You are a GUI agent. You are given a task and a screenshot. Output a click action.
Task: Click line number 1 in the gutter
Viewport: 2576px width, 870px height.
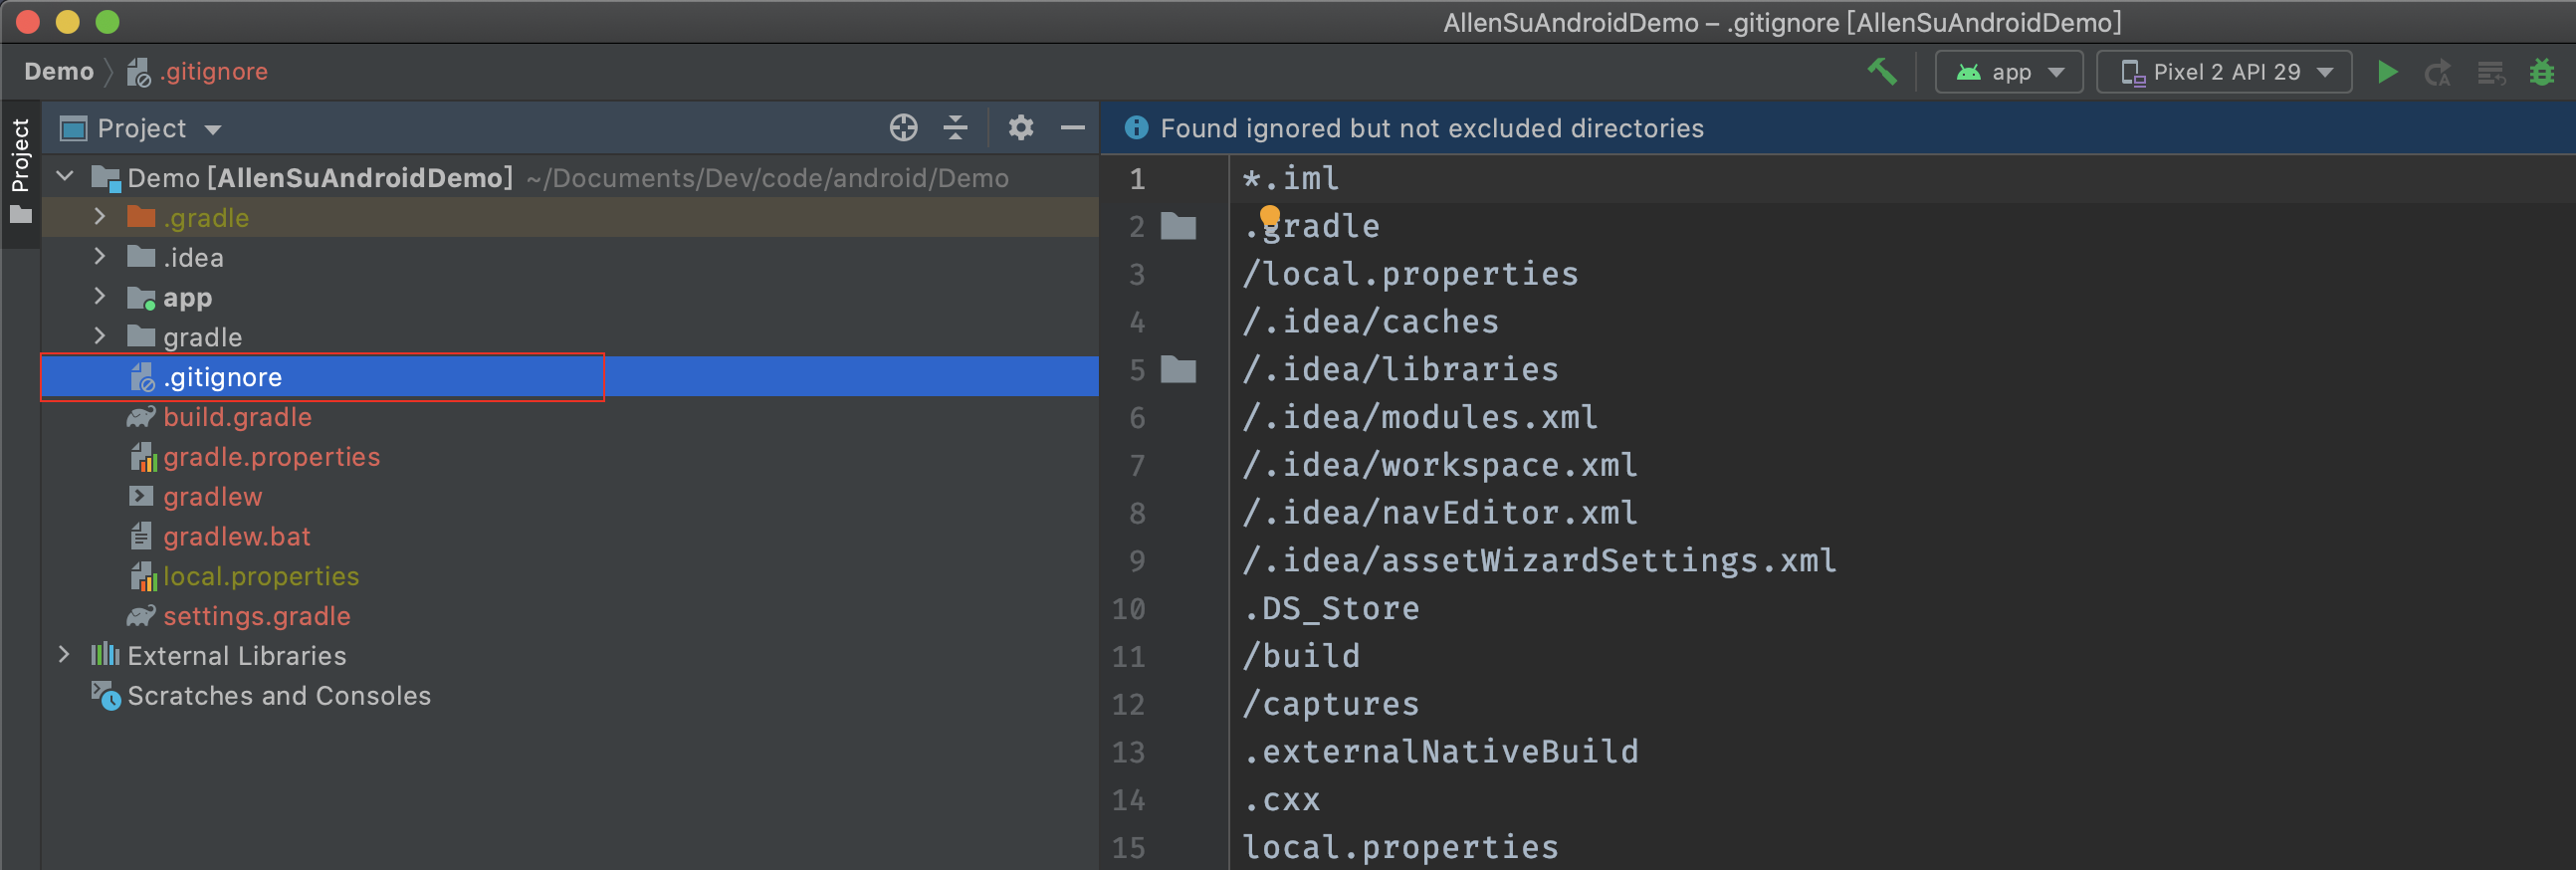click(x=1137, y=179)
